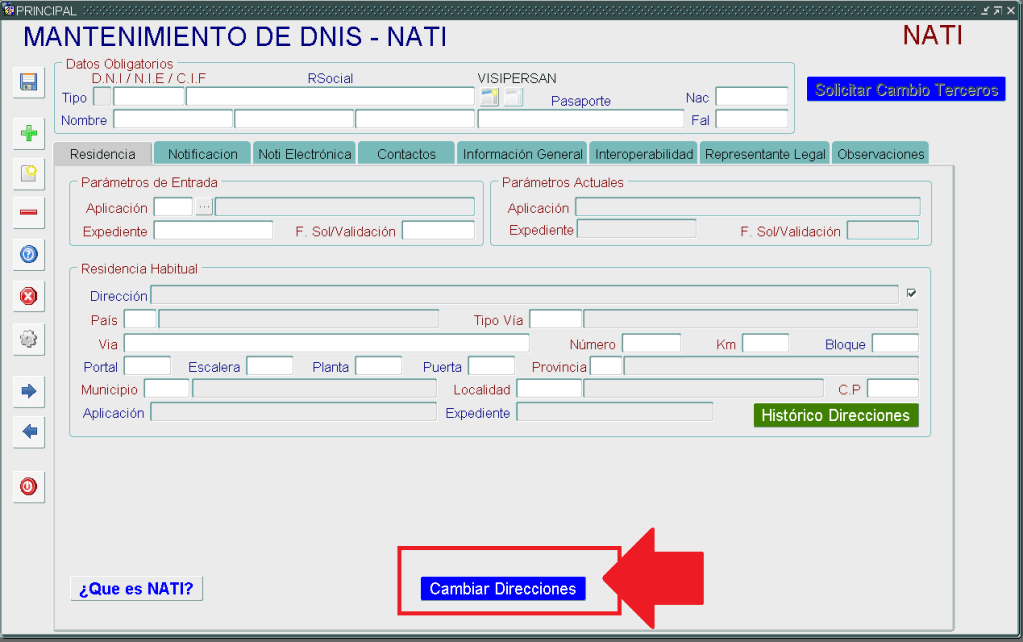Click the blue question mark query icon
The image size is (1023, 642).
[x=28, y=254]
